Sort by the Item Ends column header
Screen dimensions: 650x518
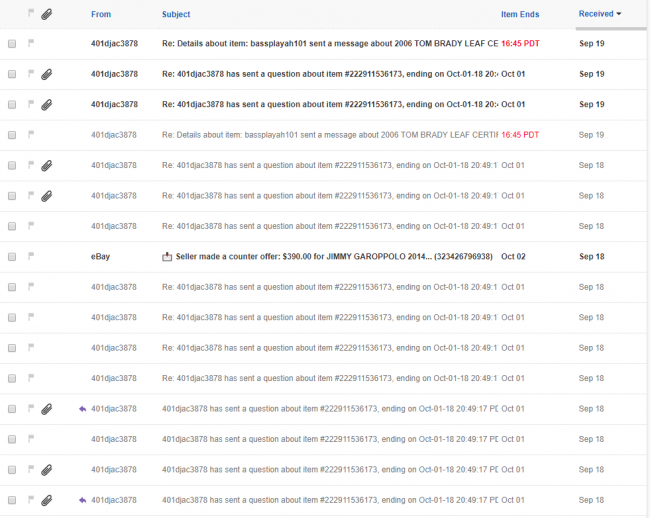[520, 14]
